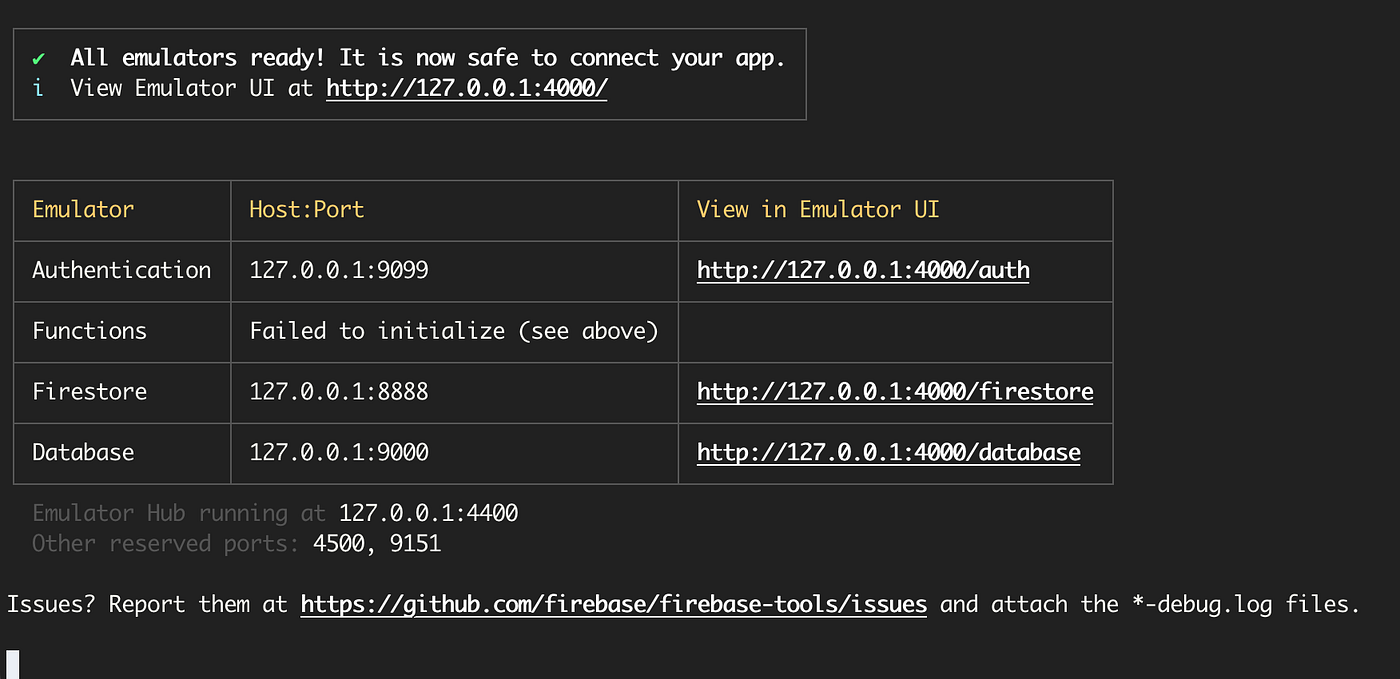
Task: Click the green checkmark before All emulators ready
Action: [x=39, y=58]
